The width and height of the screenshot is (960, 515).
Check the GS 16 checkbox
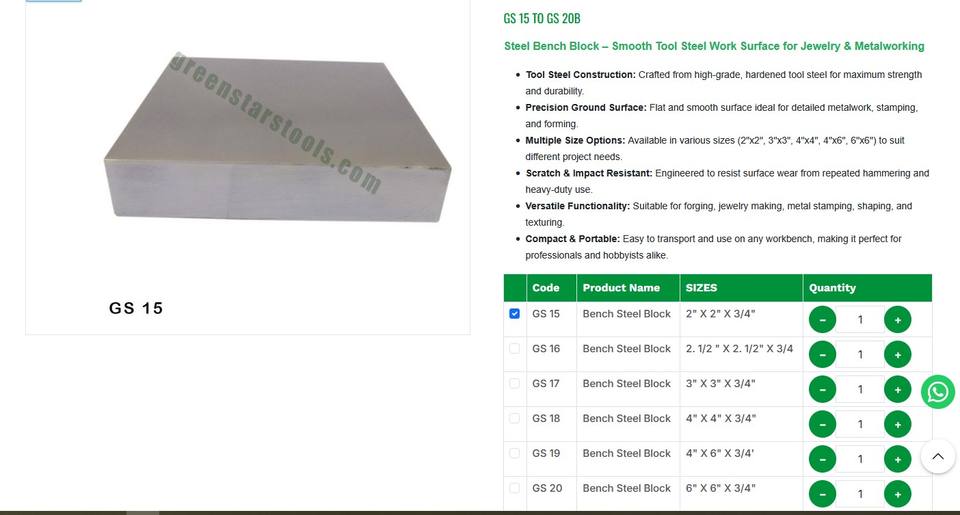(x=514, y=348)
